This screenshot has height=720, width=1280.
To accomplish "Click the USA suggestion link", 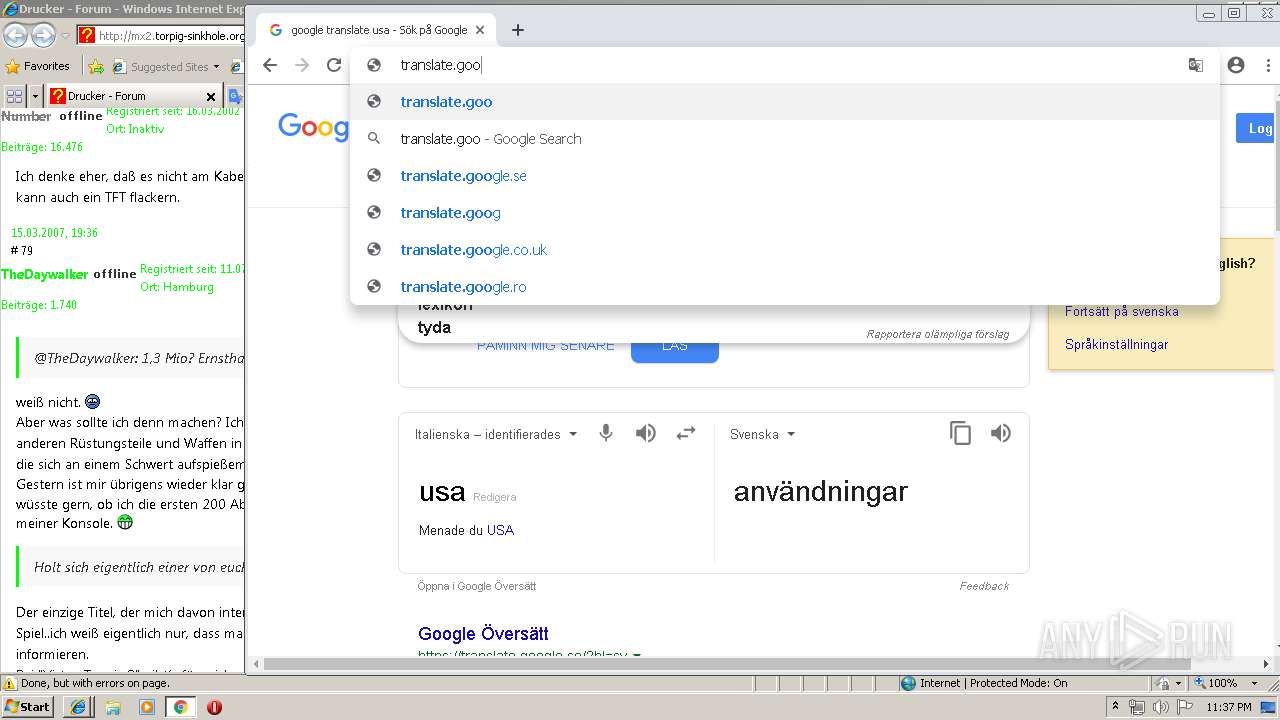I will [x=500, y=530].
